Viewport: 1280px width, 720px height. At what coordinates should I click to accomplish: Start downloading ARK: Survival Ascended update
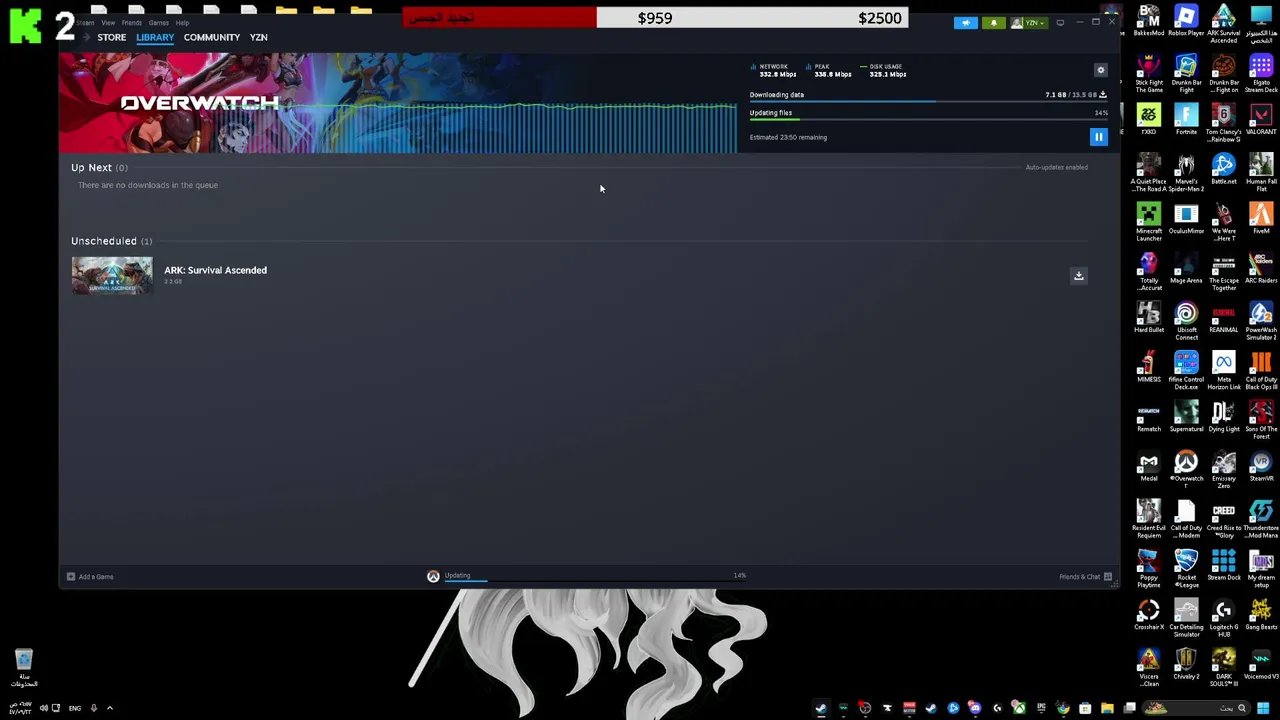point(1078,276)
